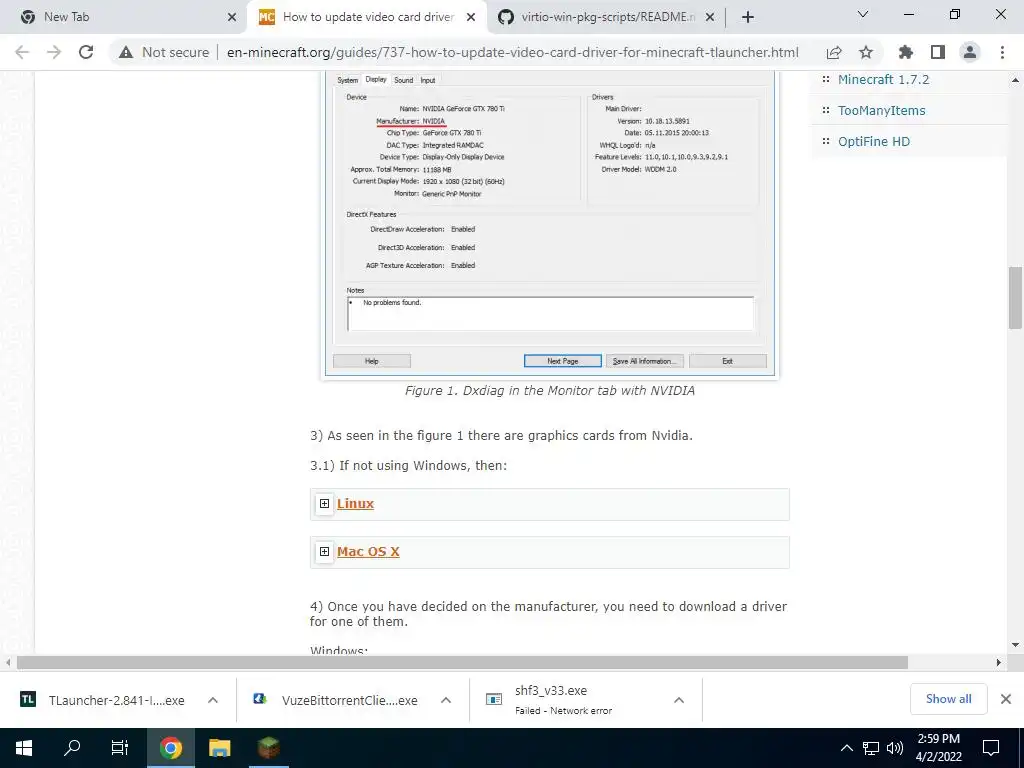Close the How to update video card tab
1024x768 pixels.
[x=471, y=18]
